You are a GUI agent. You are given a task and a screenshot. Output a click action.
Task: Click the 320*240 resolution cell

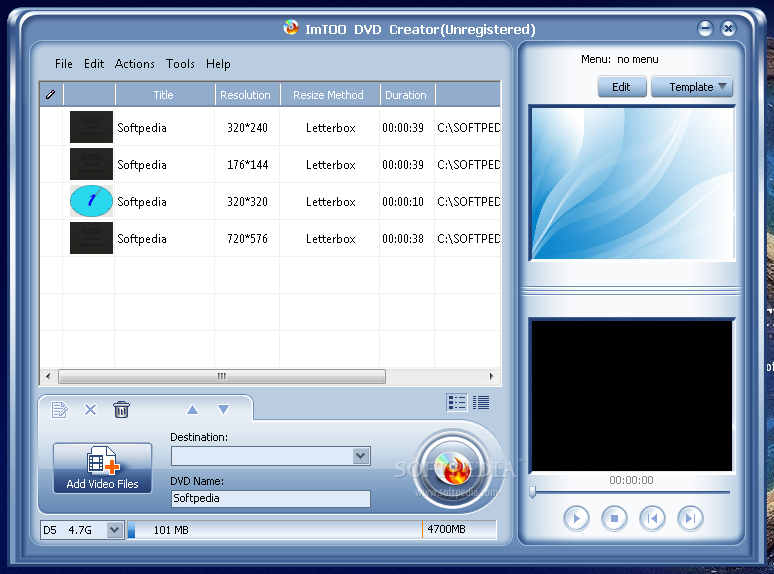pyautogui.click(x=247, y=128)
